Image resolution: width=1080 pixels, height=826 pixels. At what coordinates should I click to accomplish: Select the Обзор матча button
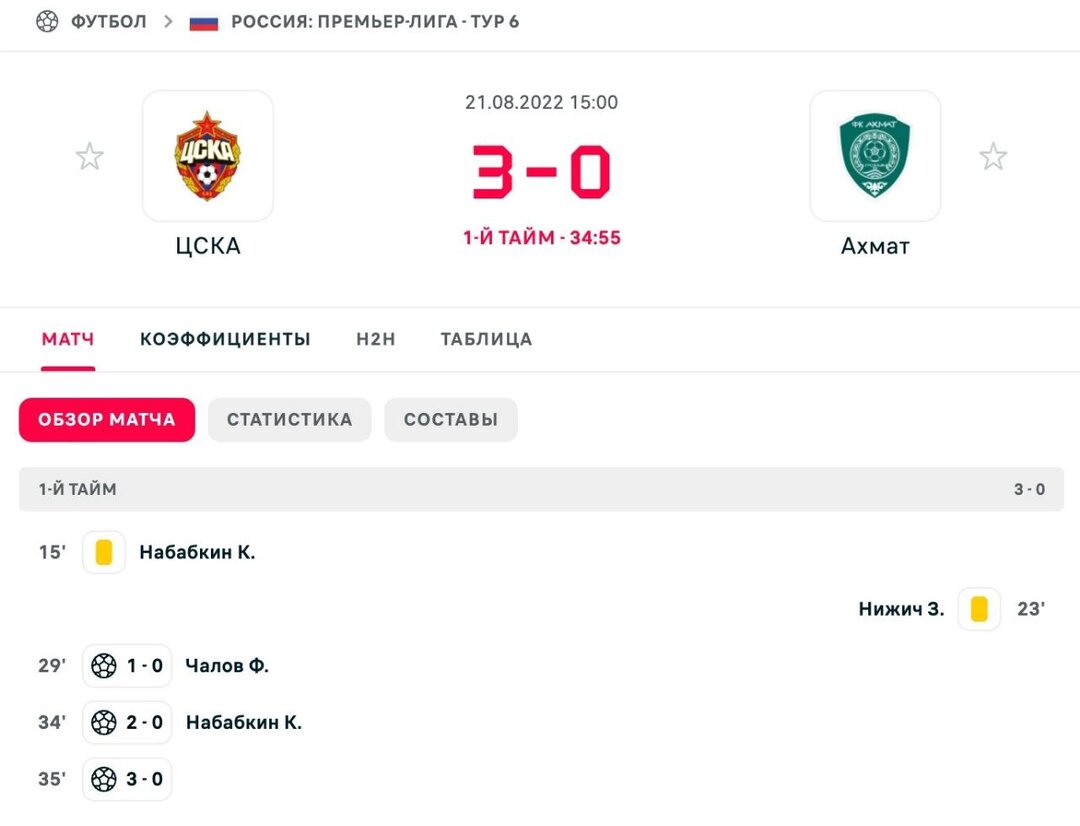pyautogui.click(x=107, y=420)
